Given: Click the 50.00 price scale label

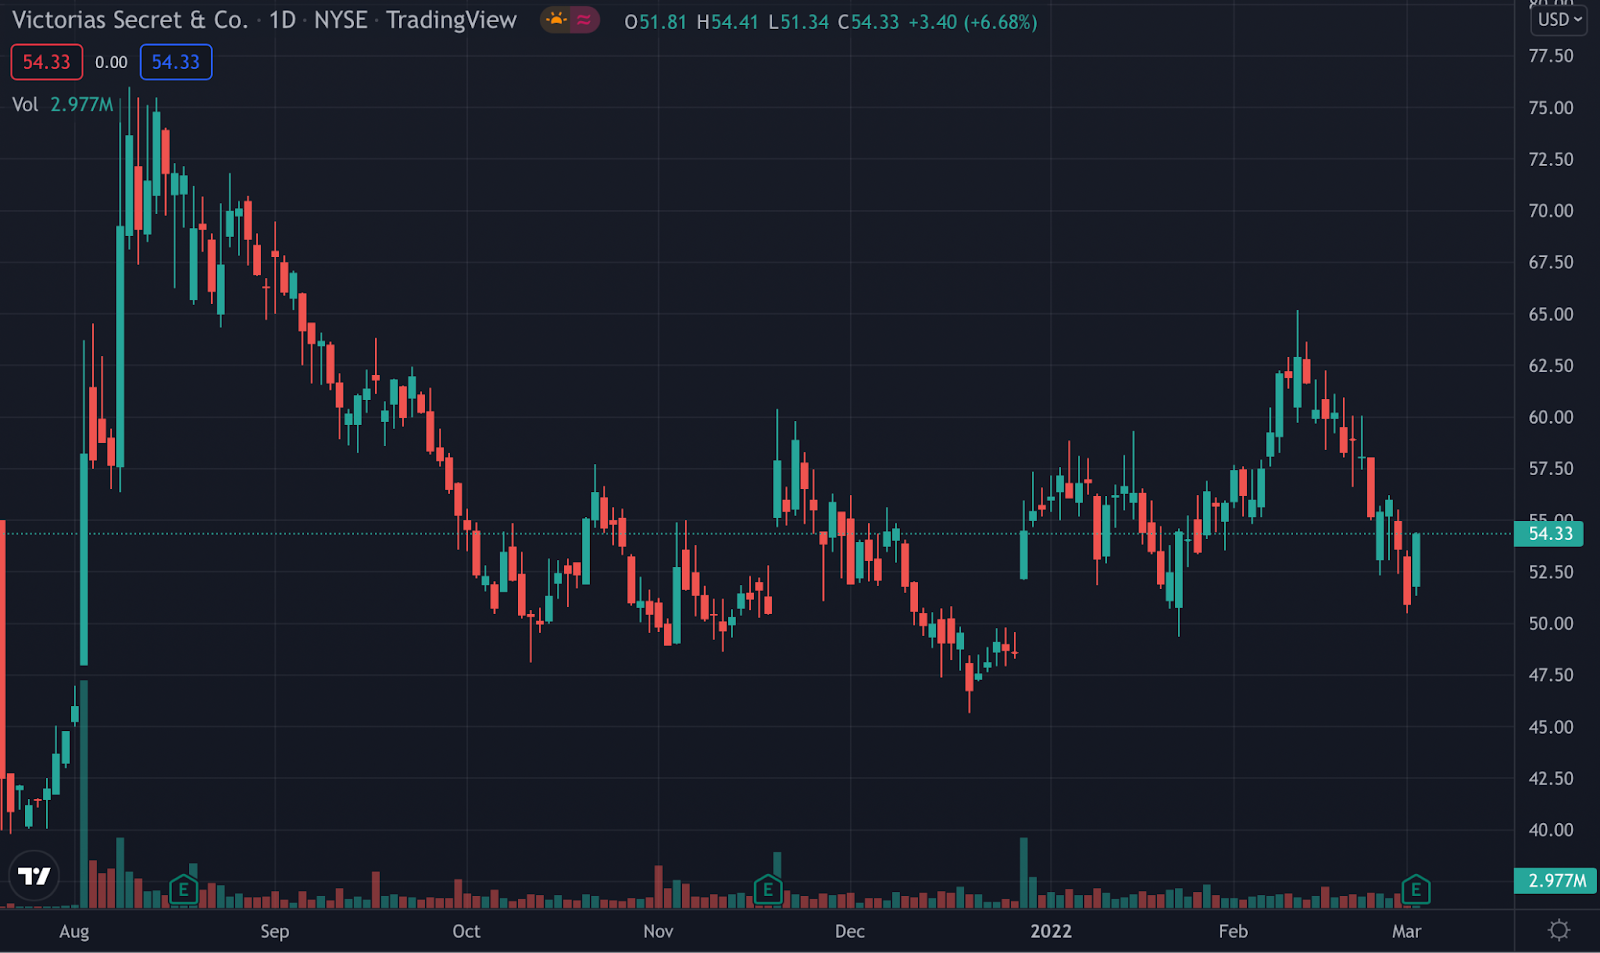Looking at the screenshot, I should click(x=1551, y=624).
